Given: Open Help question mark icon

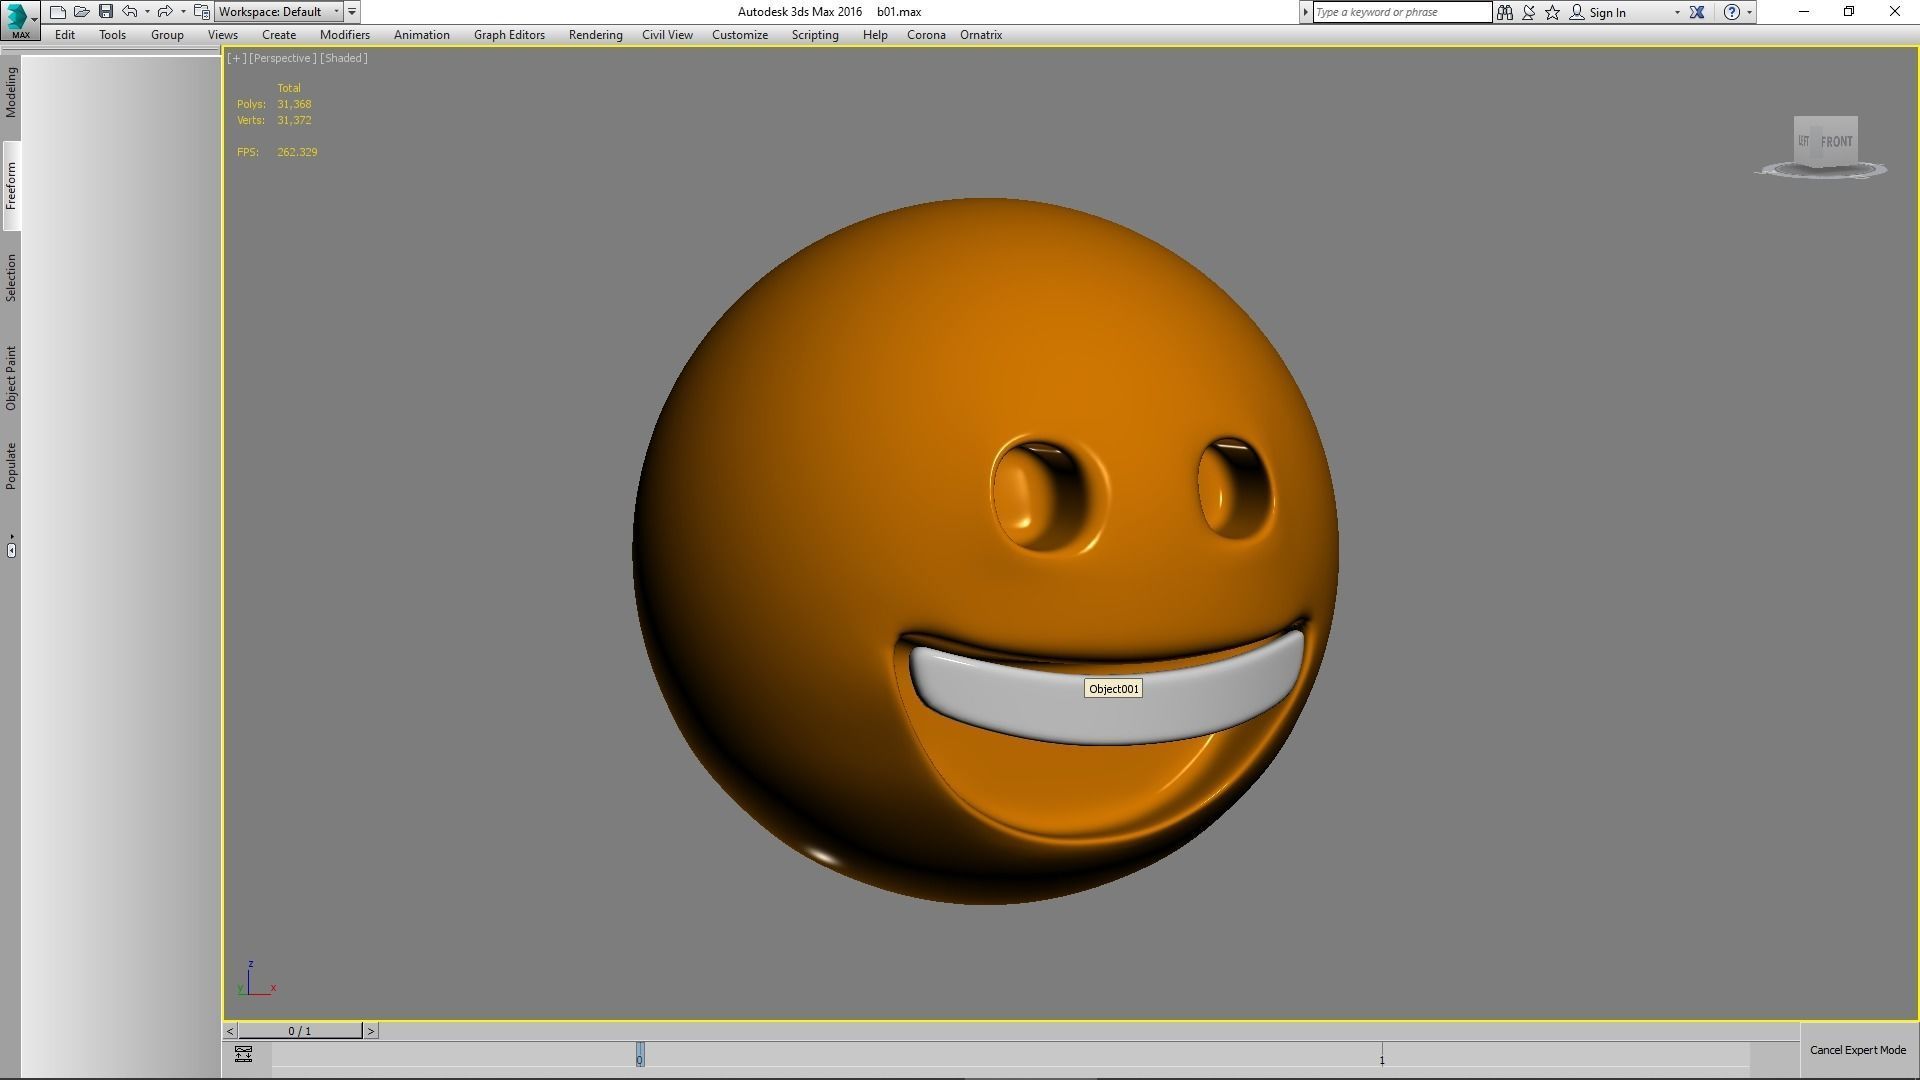Looking at the screenshot, I should (1732, 12).
